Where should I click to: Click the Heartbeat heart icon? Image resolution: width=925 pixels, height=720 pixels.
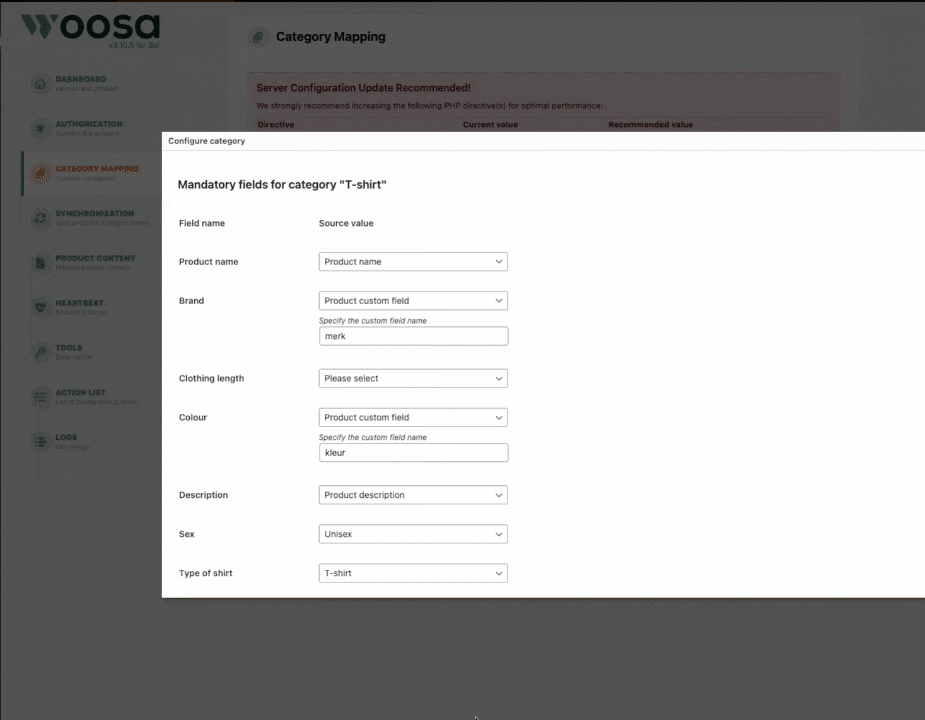click(40, 307)
